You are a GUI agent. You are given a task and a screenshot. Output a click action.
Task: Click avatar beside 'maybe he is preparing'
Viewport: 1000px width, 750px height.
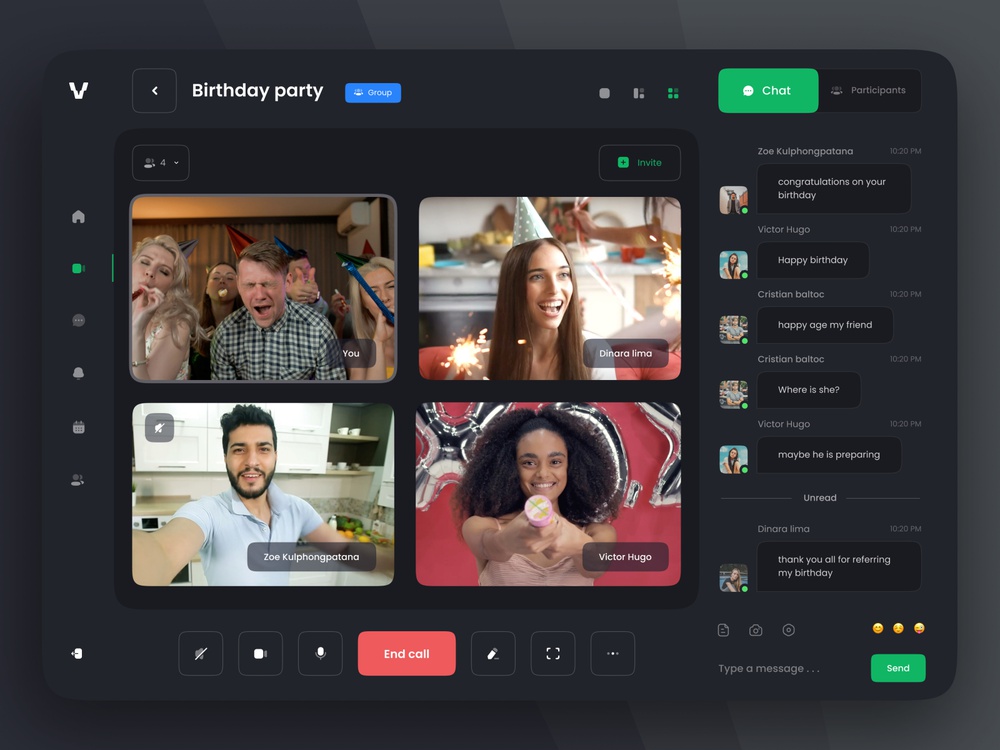(x=733, y=459)
